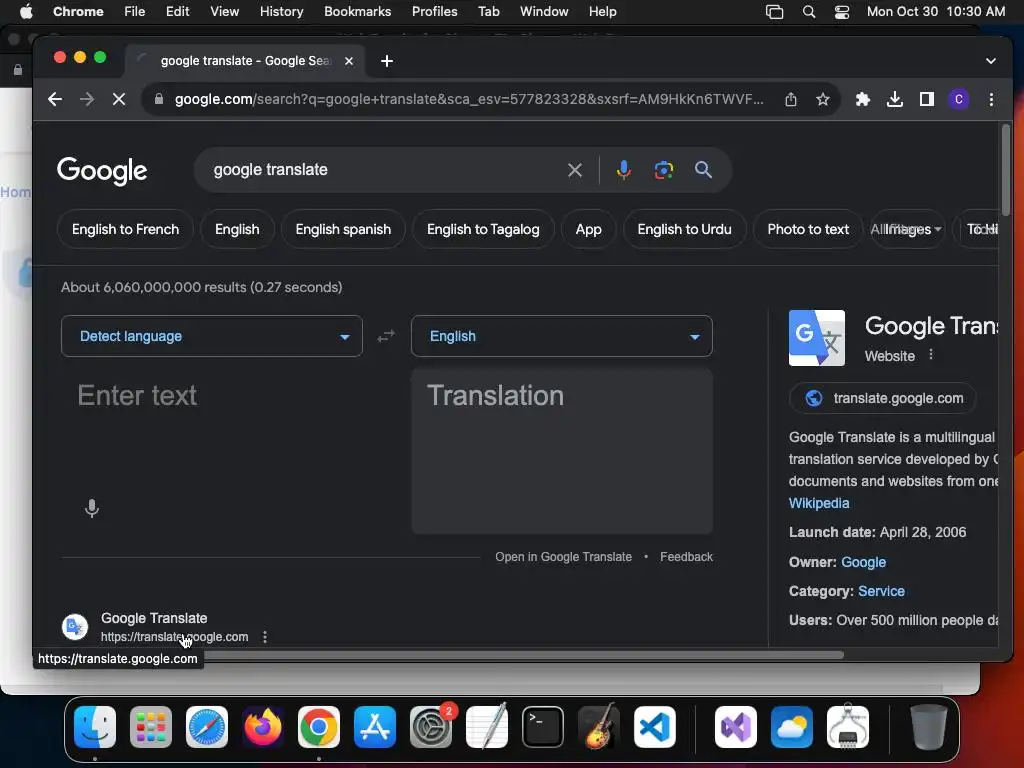
Task: Select the Photo to text chip
Action: (x=808, y=229)
